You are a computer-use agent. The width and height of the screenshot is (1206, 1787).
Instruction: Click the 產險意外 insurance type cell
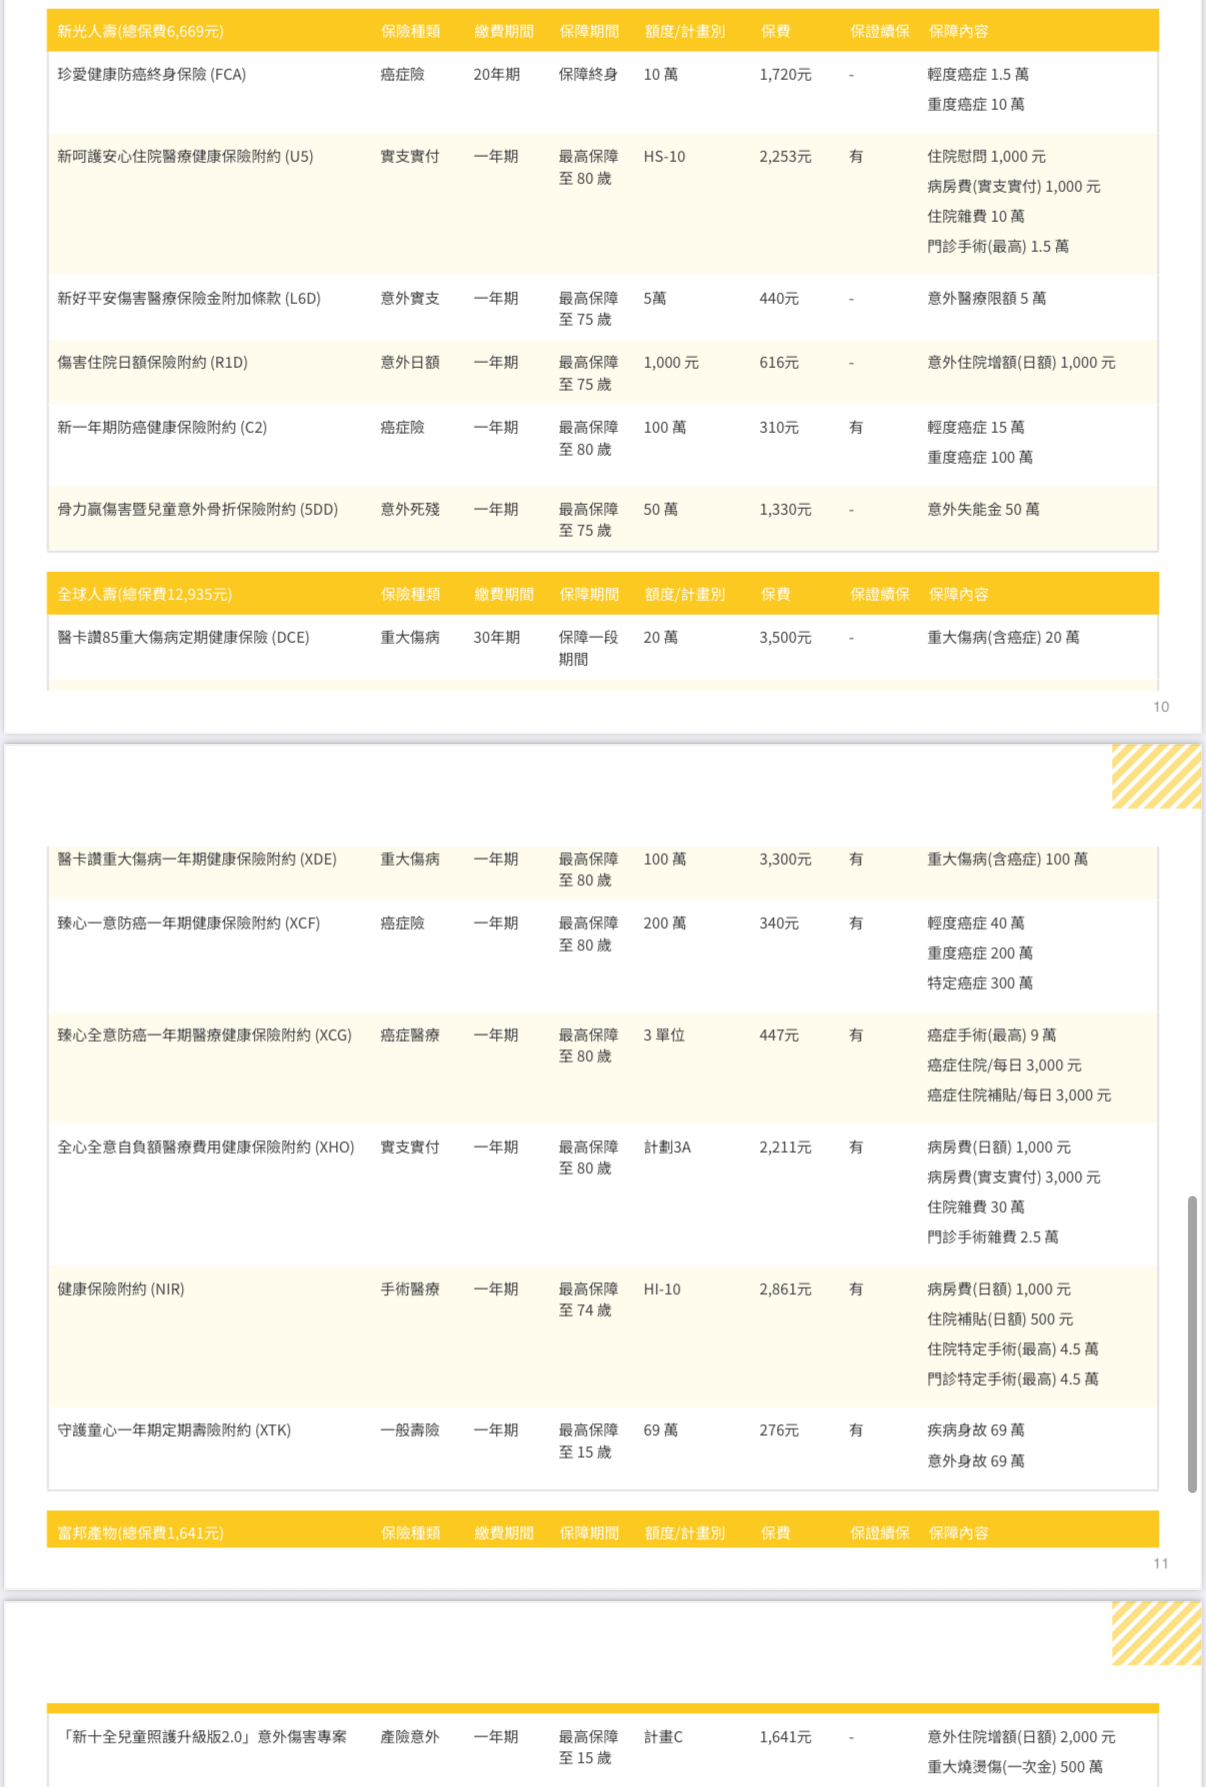pyautogui.click(x=410, y=1737)
